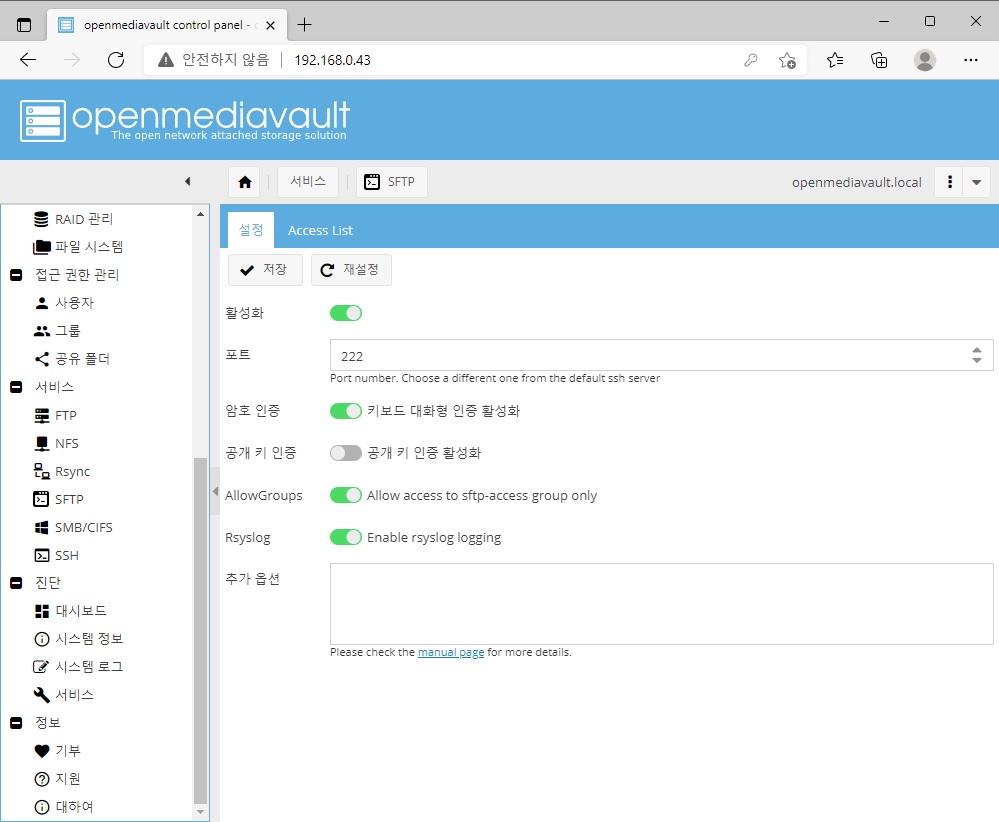Collapse sidebar with top left arrow
Image resolution: width=999 pixels, height=822 pixels.
[187, 182]
